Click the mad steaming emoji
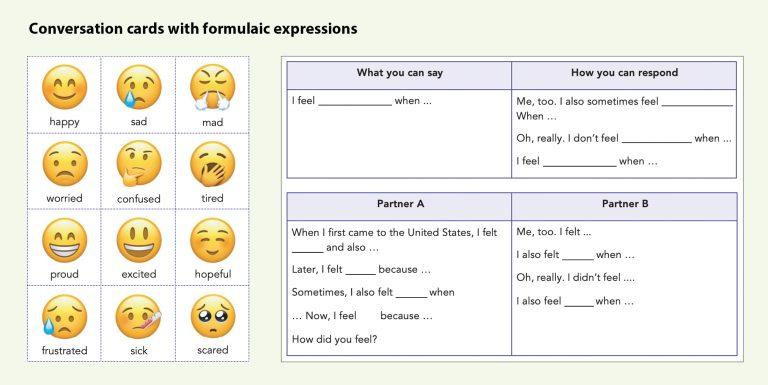The width and height of the screenshot is (768, 385). coord(212,87)
